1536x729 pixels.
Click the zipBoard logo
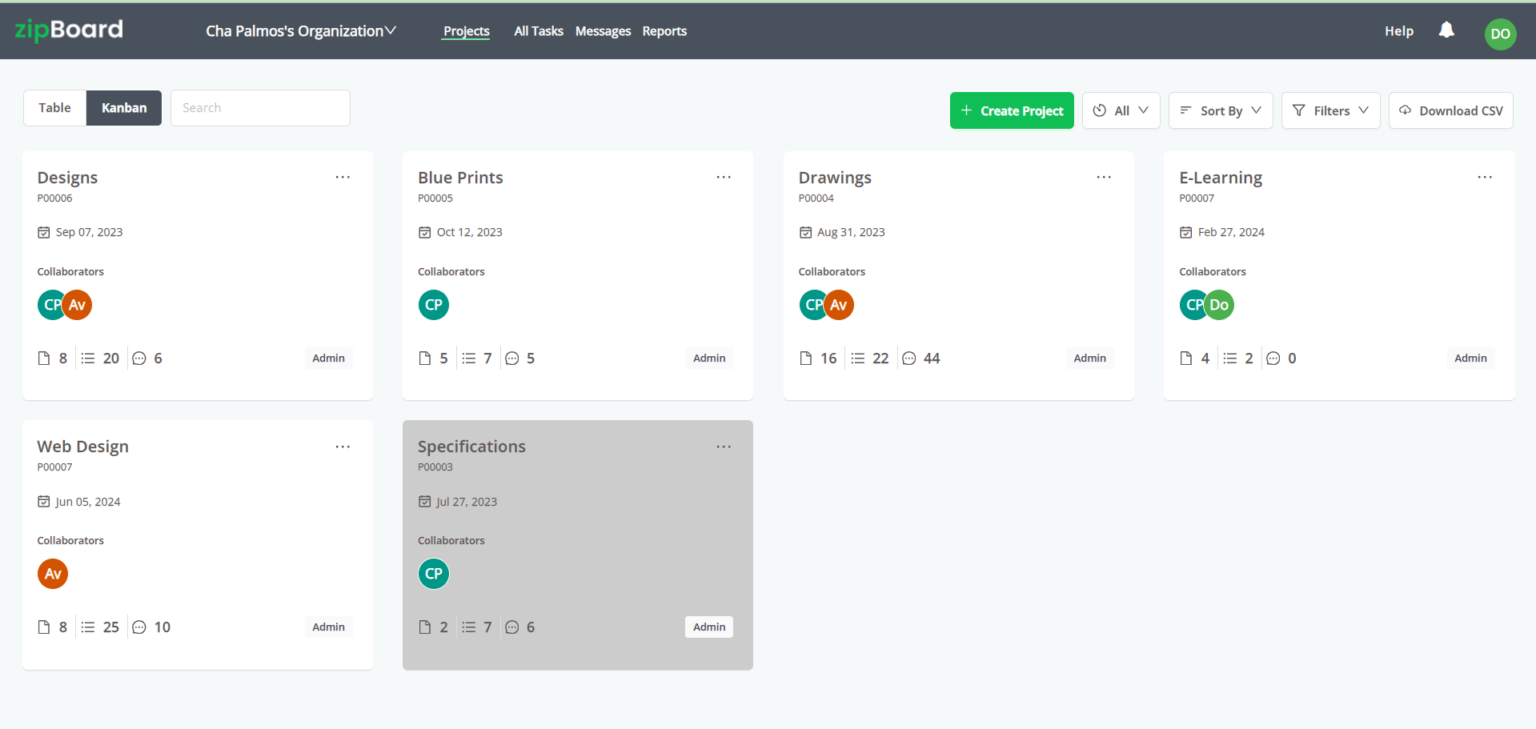[68, 29]
